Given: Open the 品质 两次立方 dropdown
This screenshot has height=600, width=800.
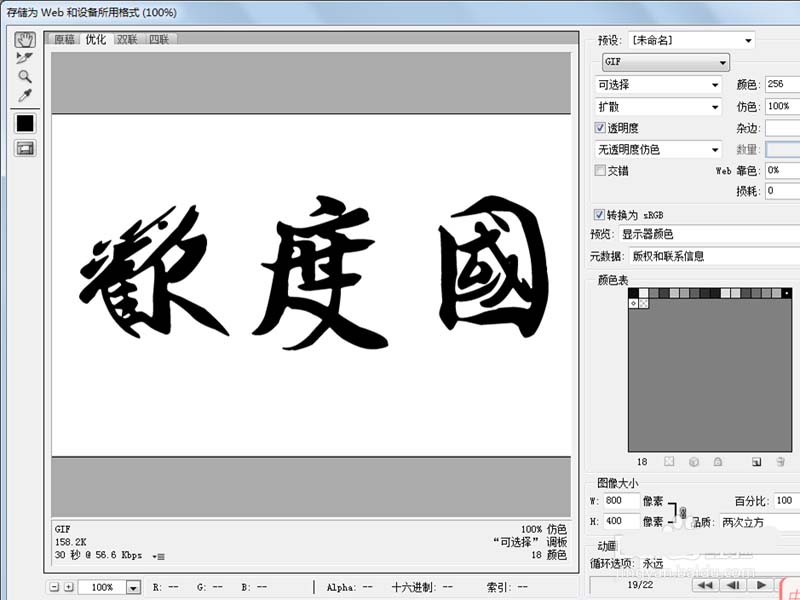Looking at the screenshot, I should tap(760, 522).
